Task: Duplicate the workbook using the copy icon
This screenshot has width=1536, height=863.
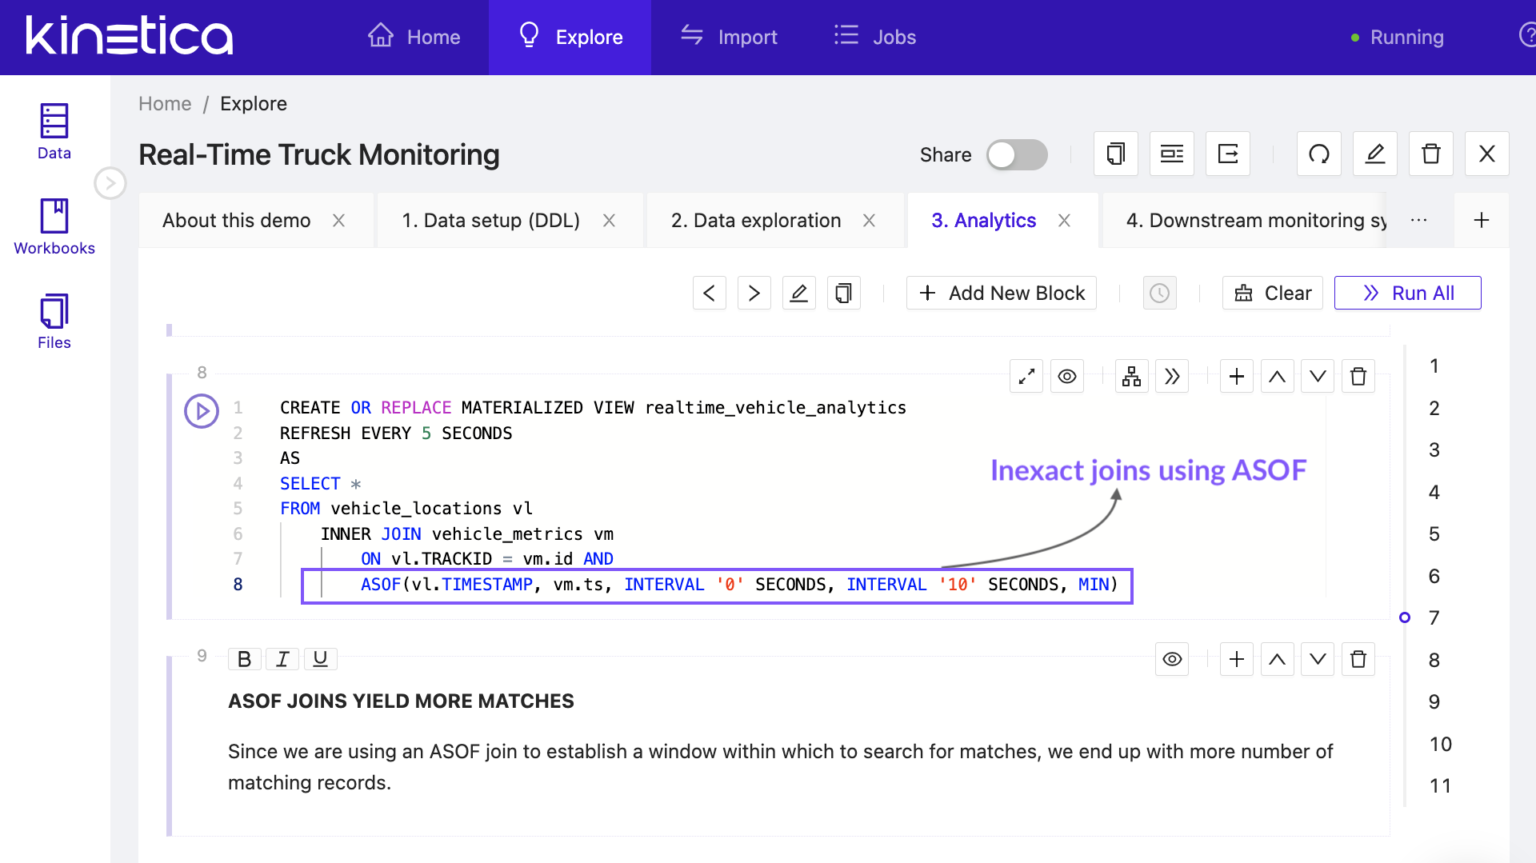Action: tap(1115, 153)
